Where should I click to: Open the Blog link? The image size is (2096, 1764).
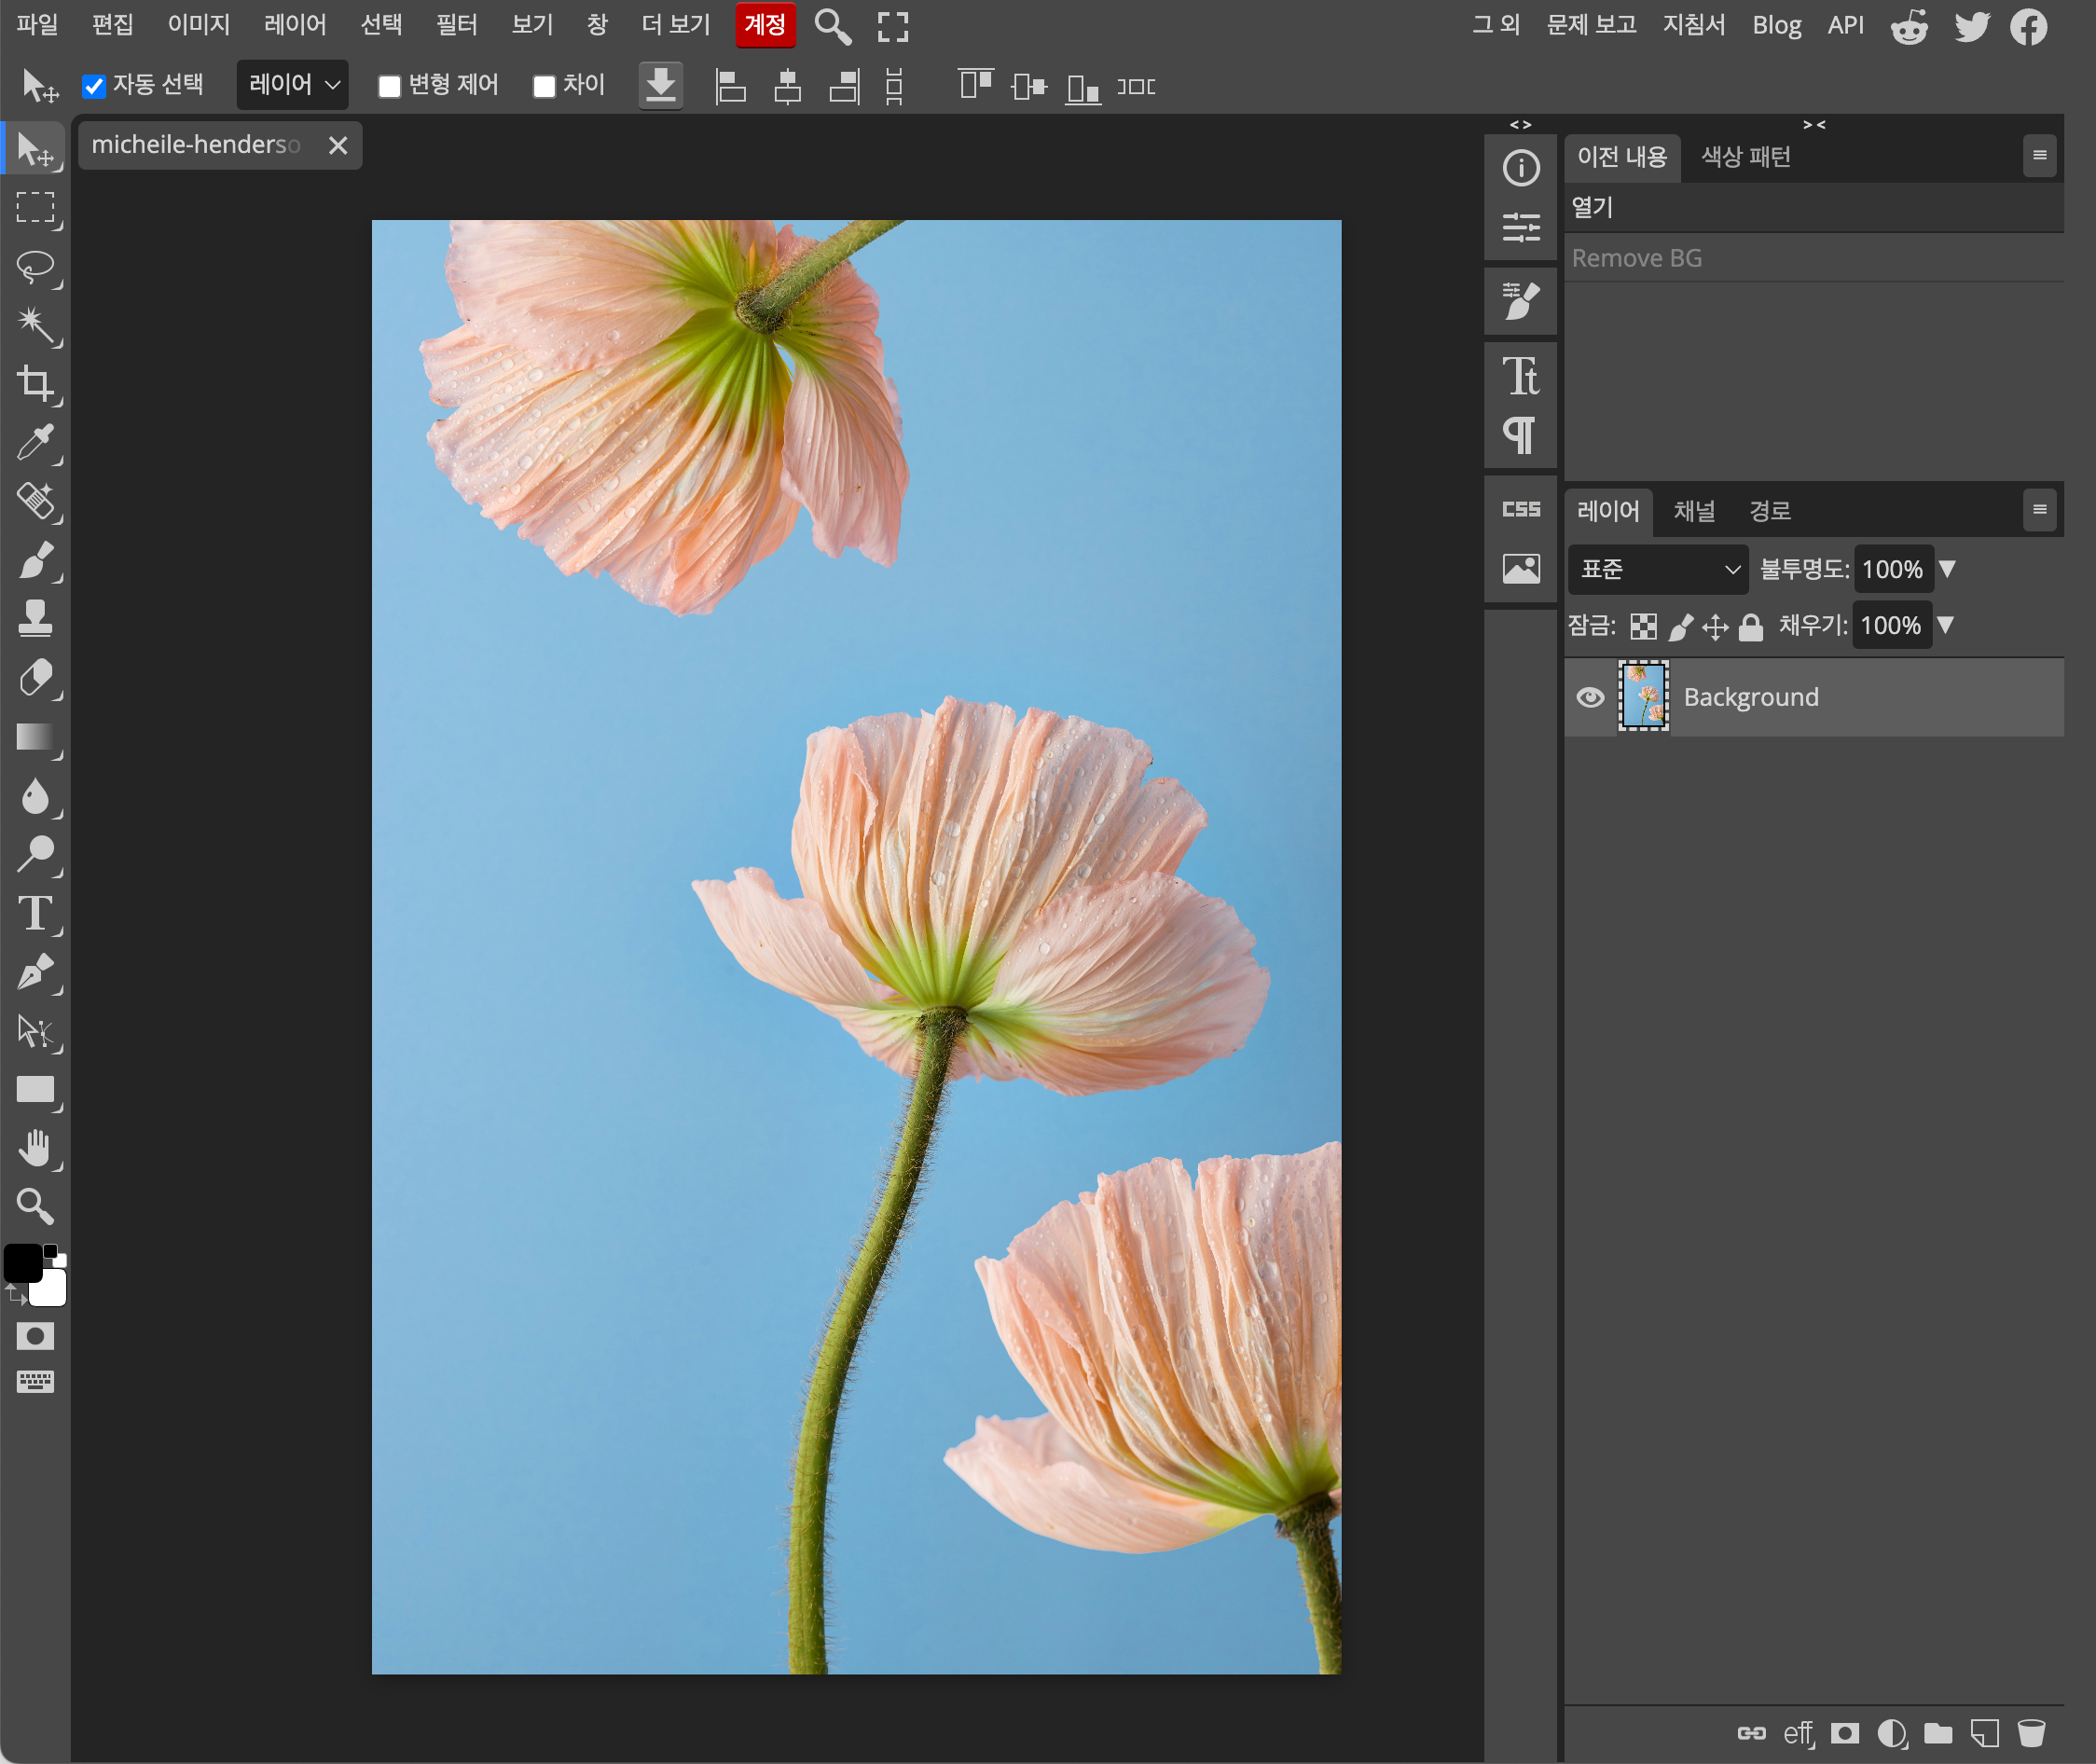click(1776, 24)
